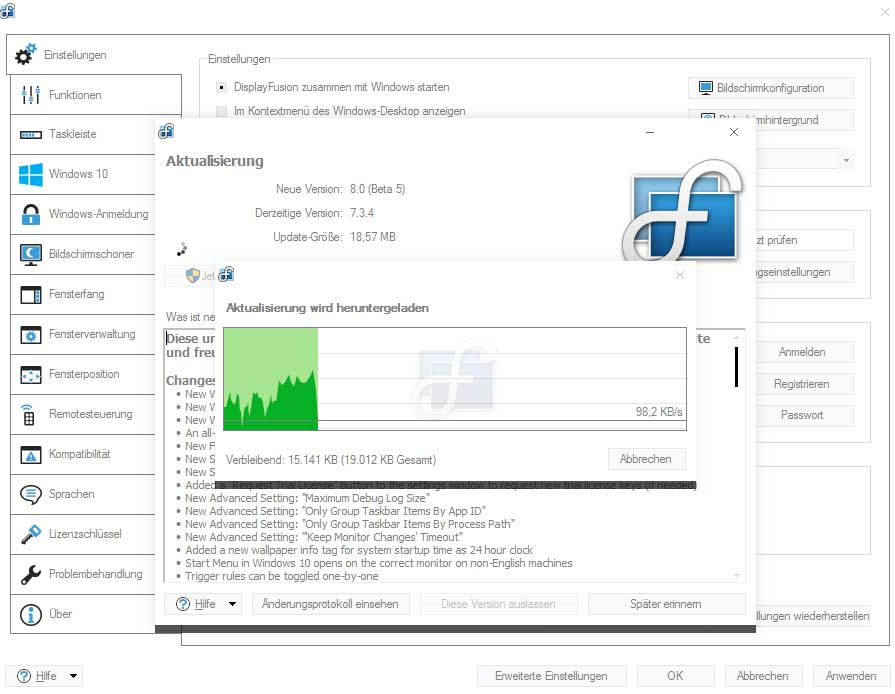This screenshot has width=895, height=694.
Task: Click changelog vertical scrollbar thumb
Action: point(736,366)
